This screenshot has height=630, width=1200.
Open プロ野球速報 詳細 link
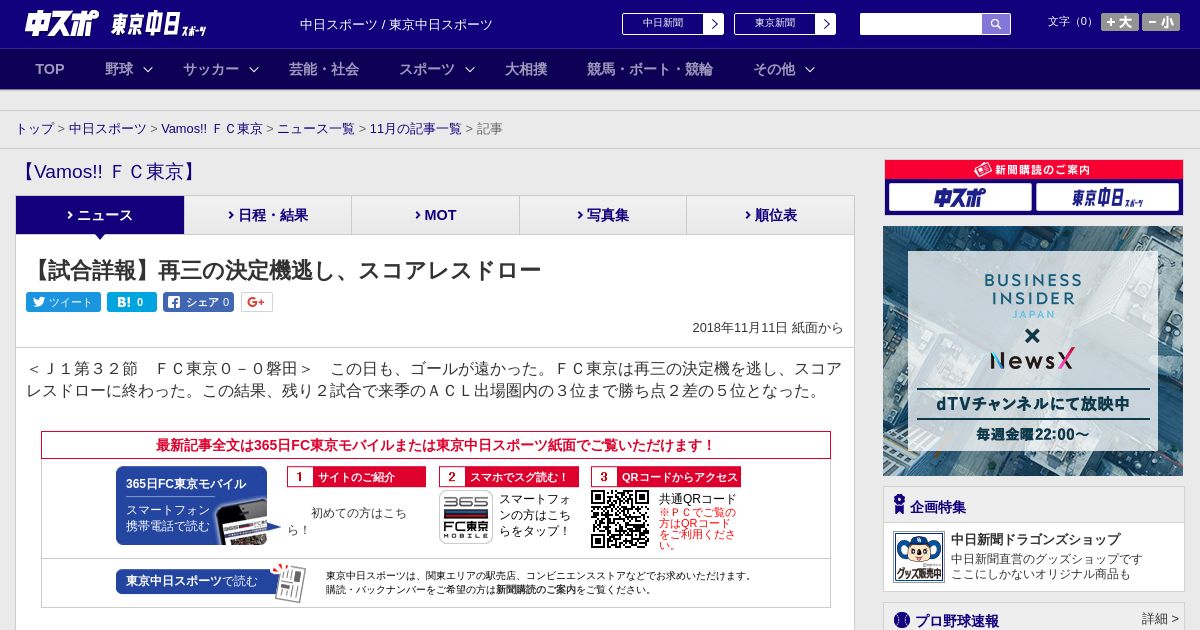1160,619
